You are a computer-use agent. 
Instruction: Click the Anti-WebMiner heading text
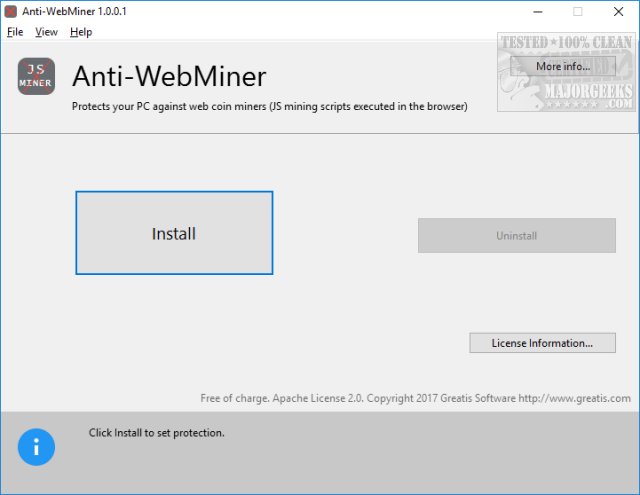pyautogui.click(x=169, y=76)
